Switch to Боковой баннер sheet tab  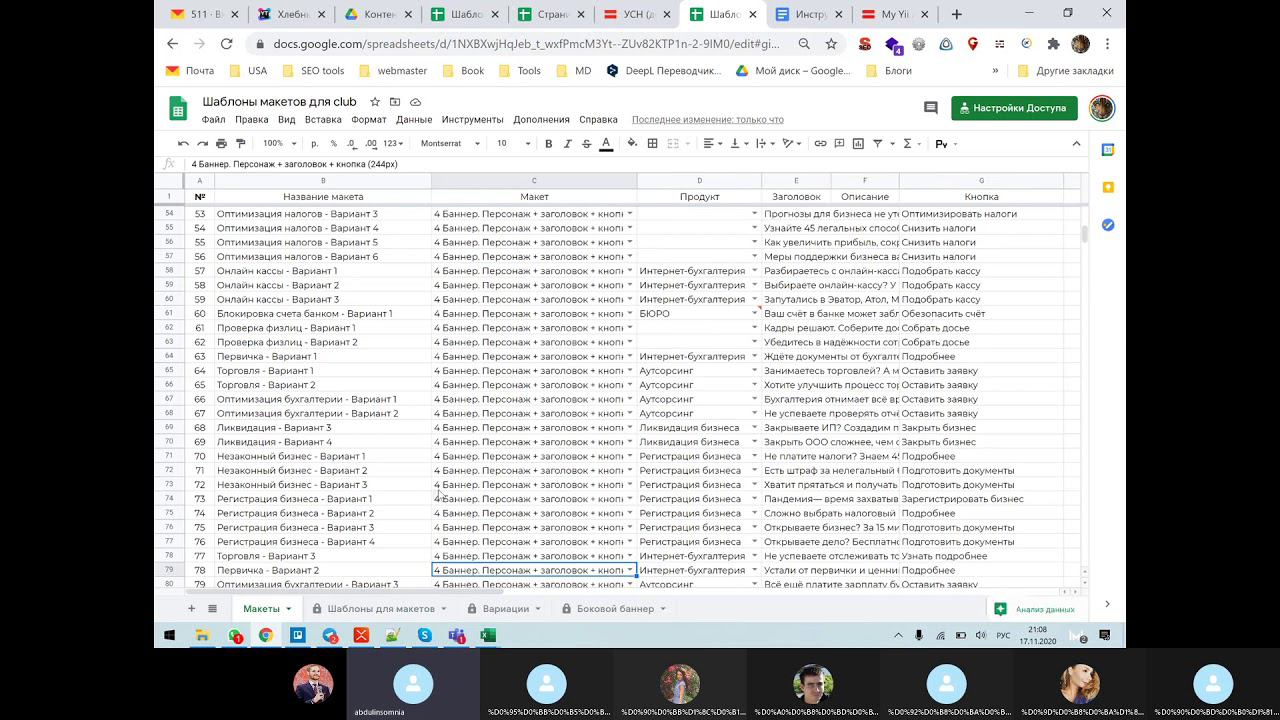(616, 608)
